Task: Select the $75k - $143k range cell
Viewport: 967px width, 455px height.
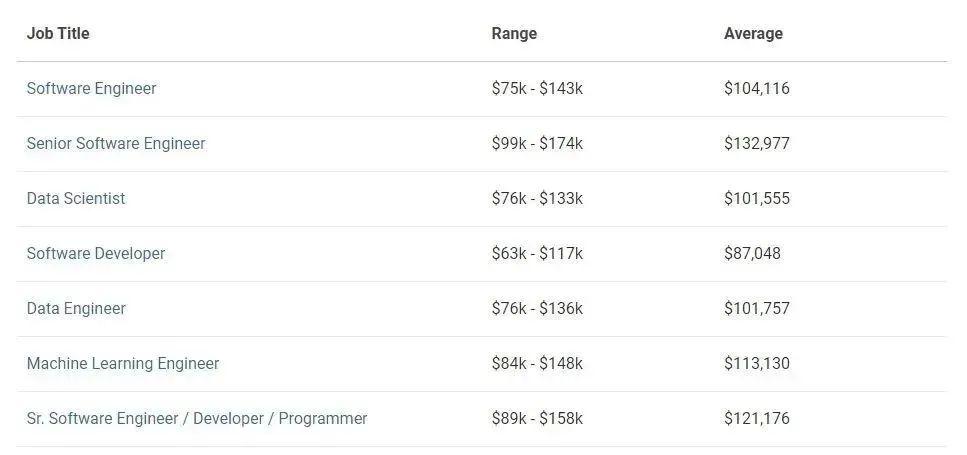Action: tap(537, 89)
